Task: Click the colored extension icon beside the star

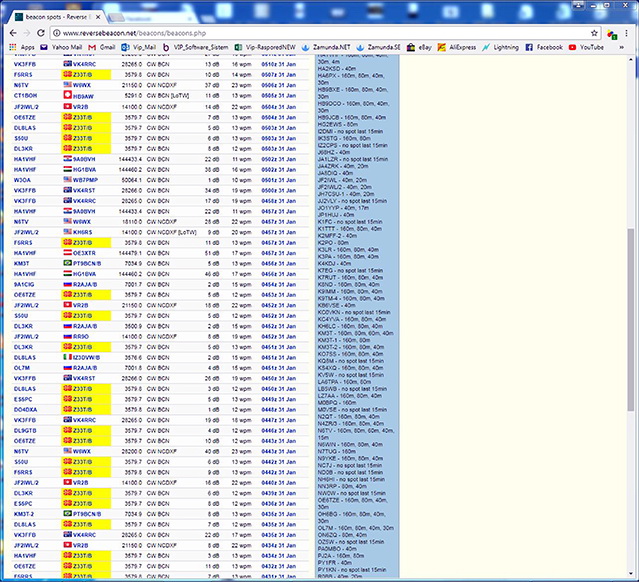Action: [612, 34]
